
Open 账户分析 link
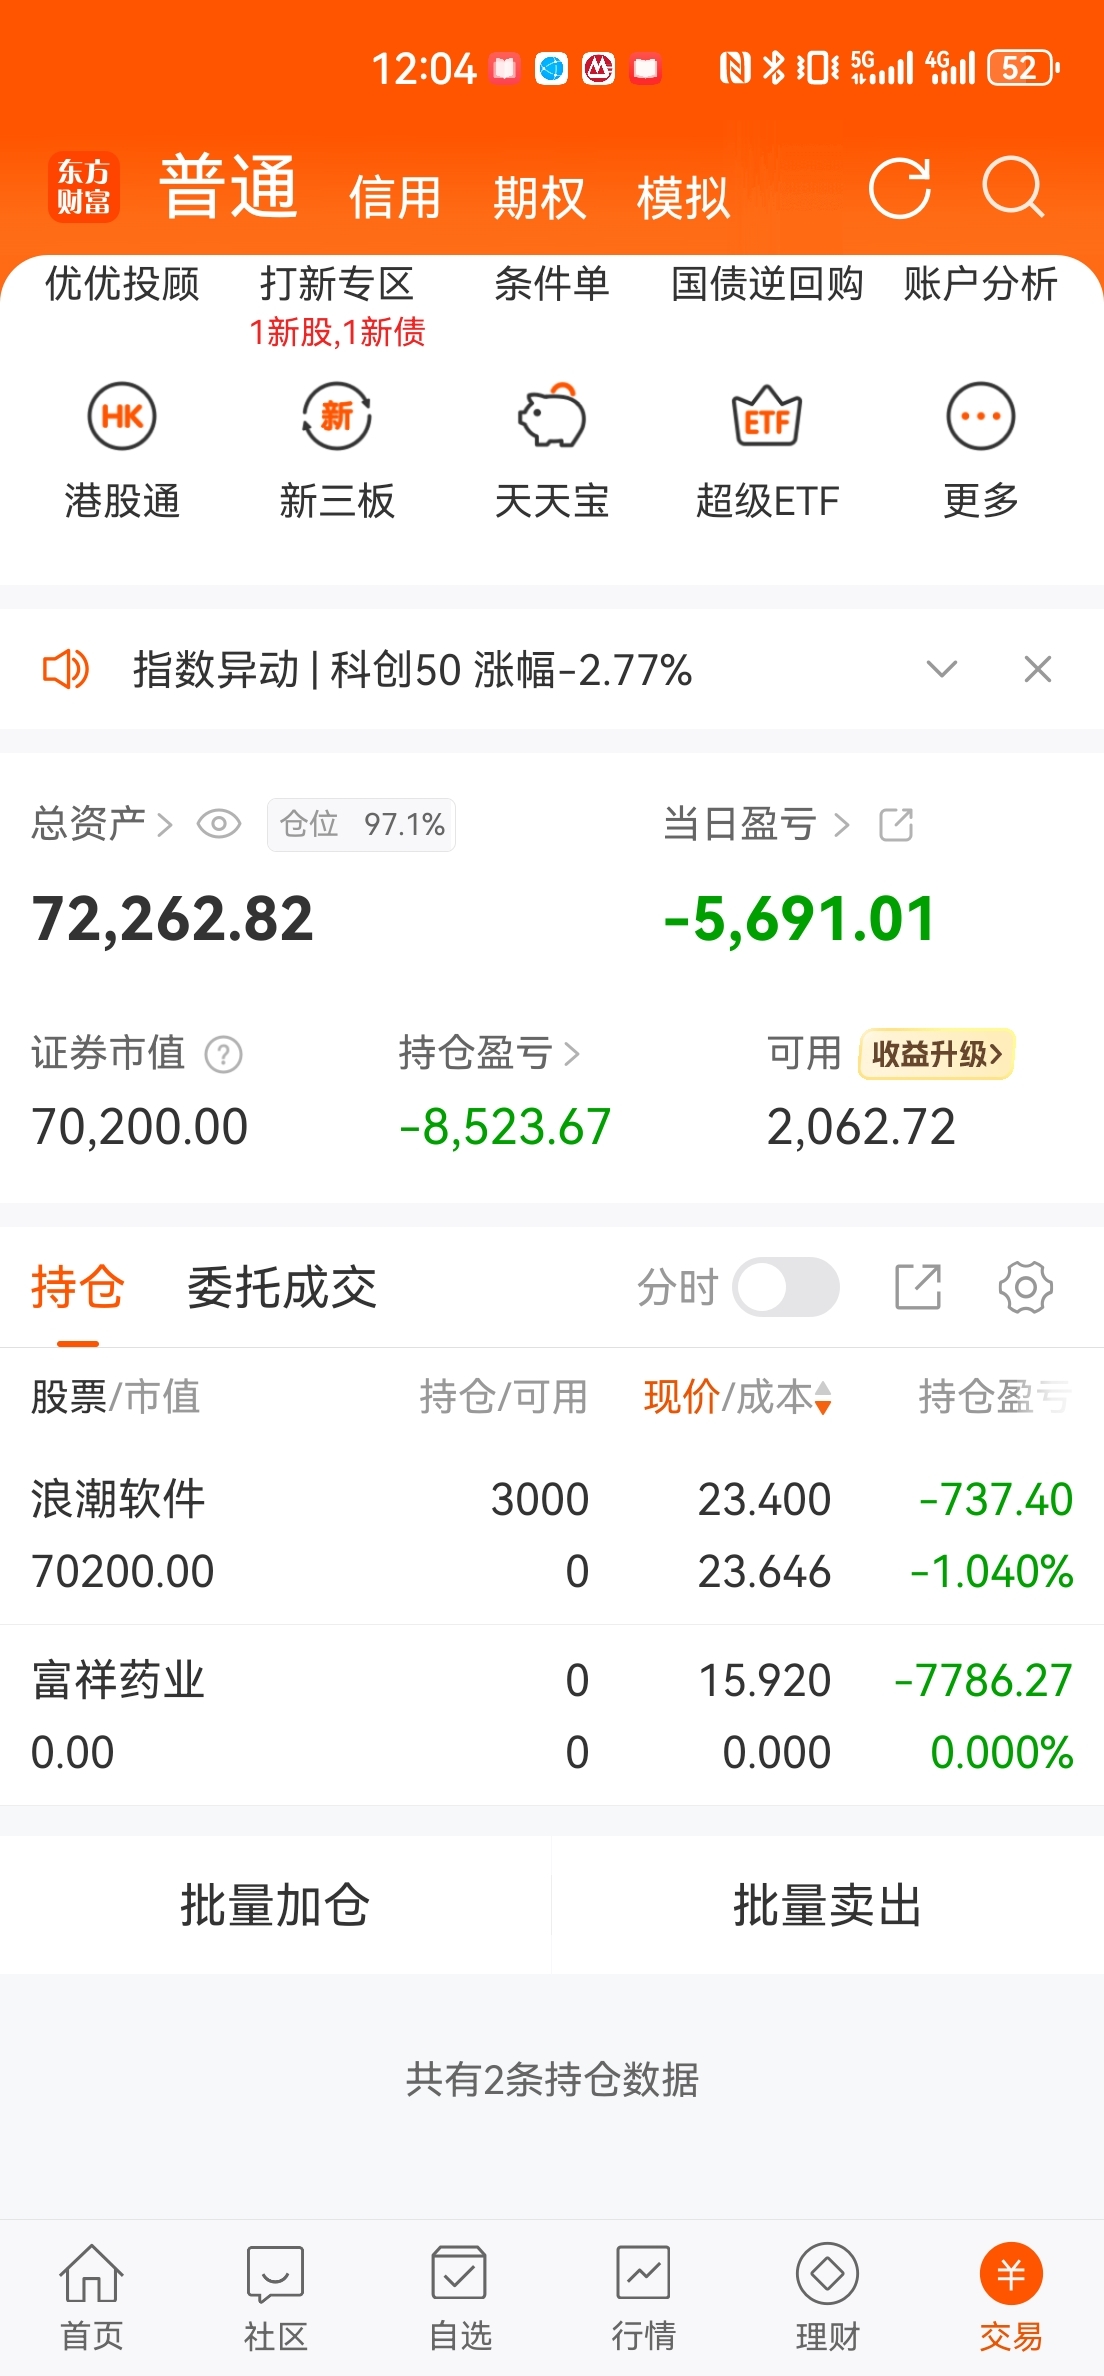pos(981,284)
